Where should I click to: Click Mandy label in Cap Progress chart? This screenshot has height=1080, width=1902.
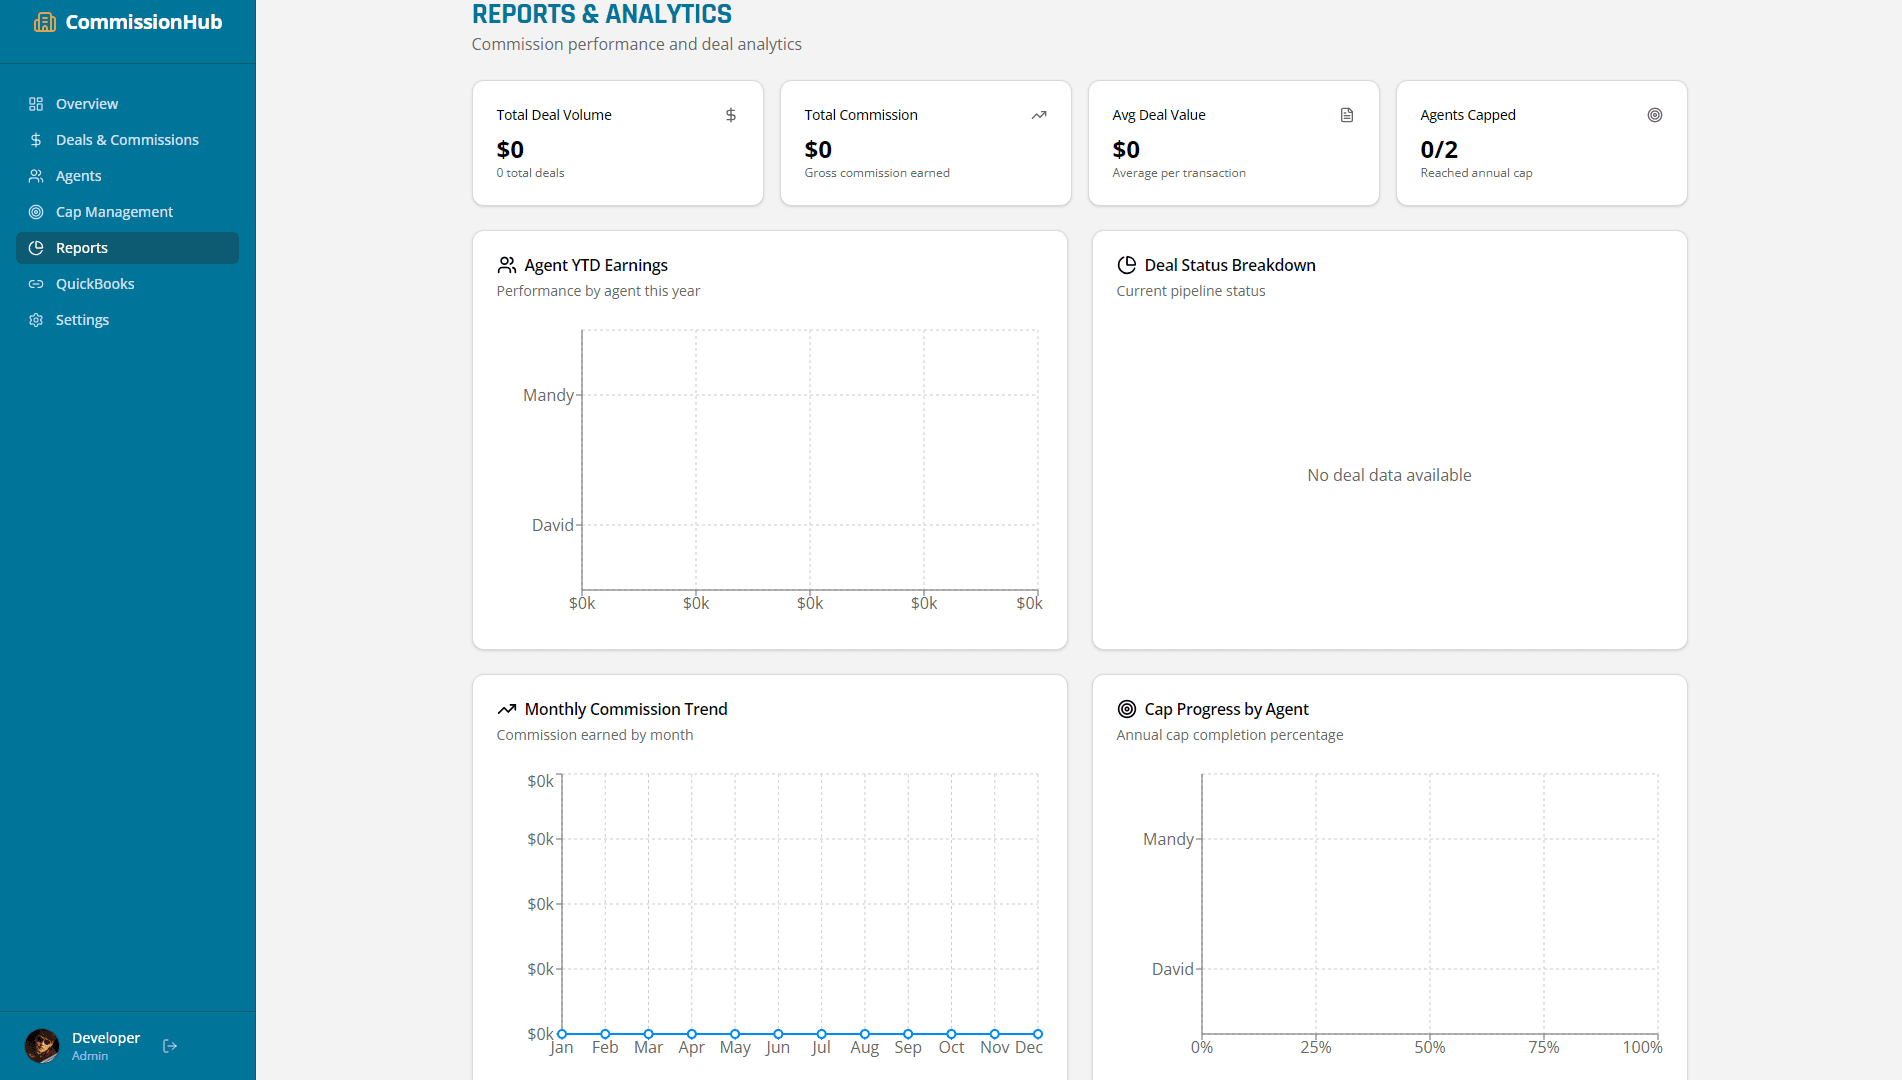(1168, 839)
